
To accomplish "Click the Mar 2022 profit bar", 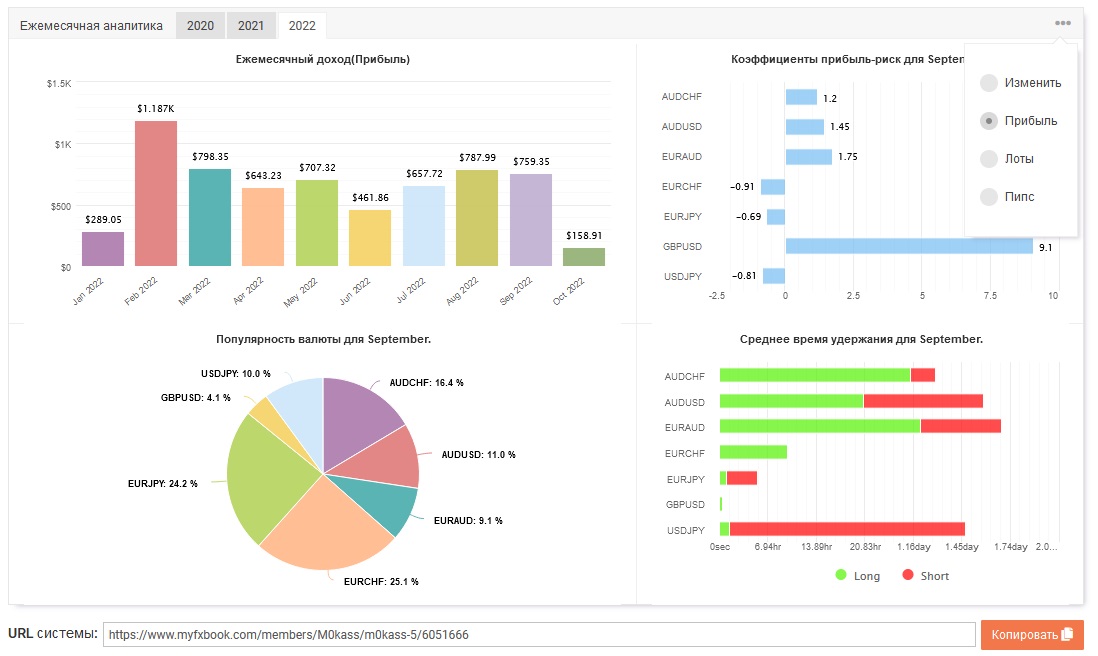I will (210, 217).
